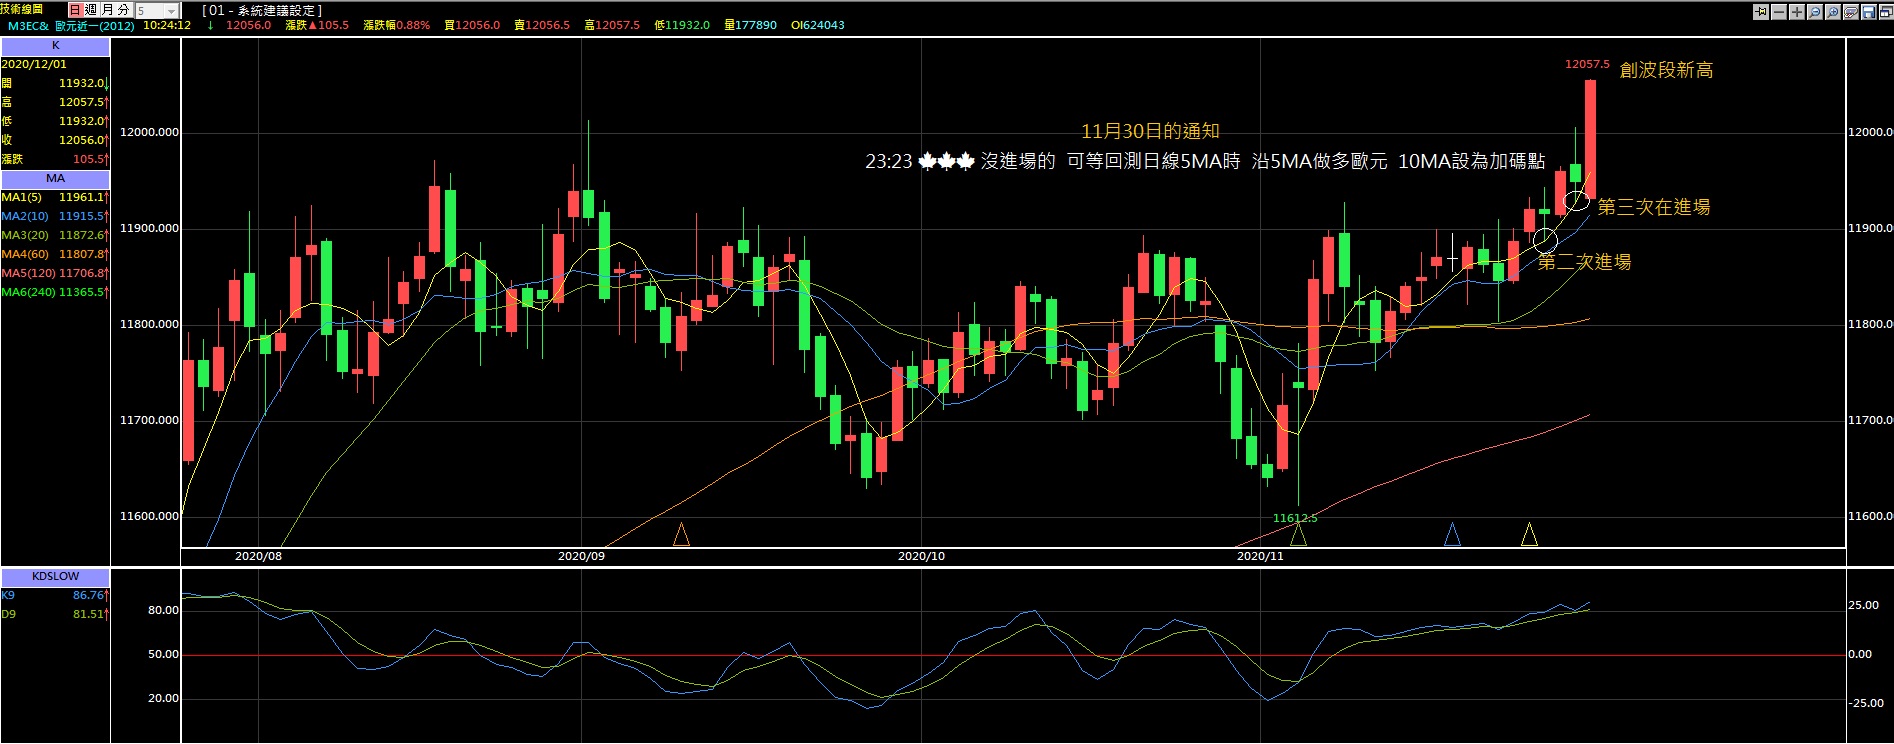Zoom in chart with magnifier-plus icon

coord(1833,12)
